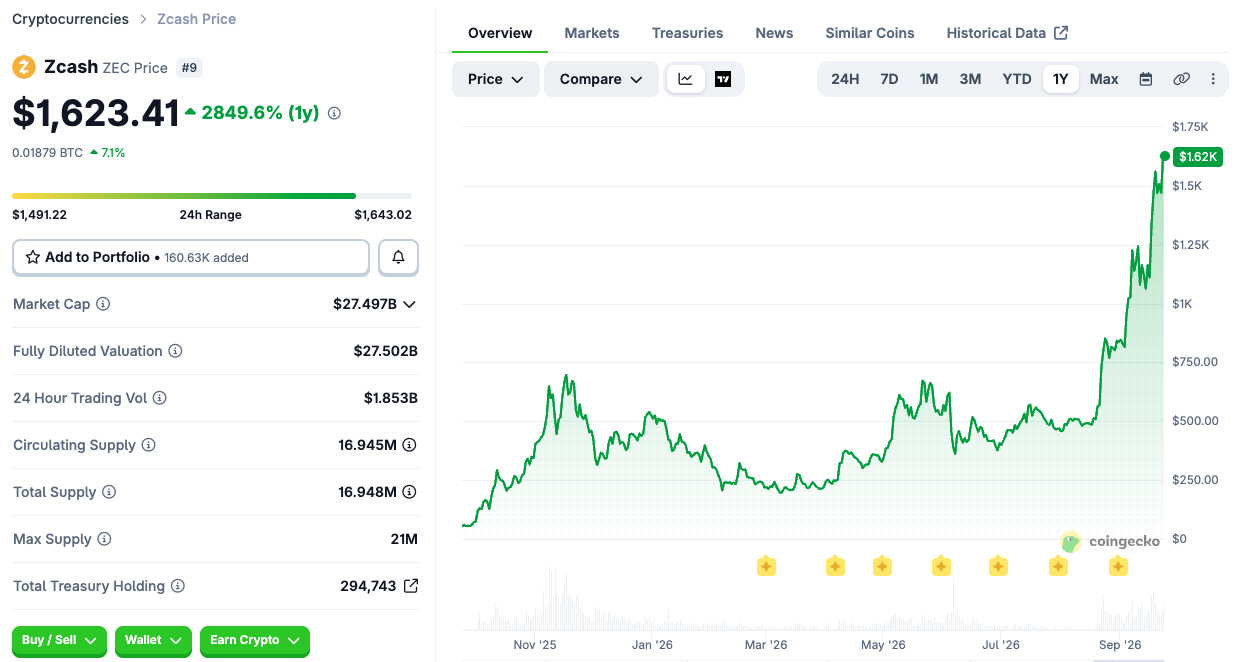
Task: Expand Market Cap chevron next to $27.497B
Action: pos(408,304)
